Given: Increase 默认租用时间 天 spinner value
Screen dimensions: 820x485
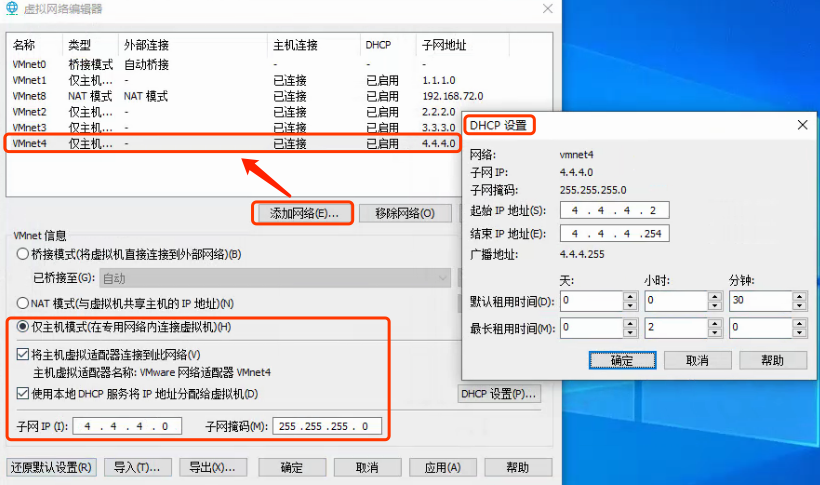Looking at the screenshot, I should point(629,296).
